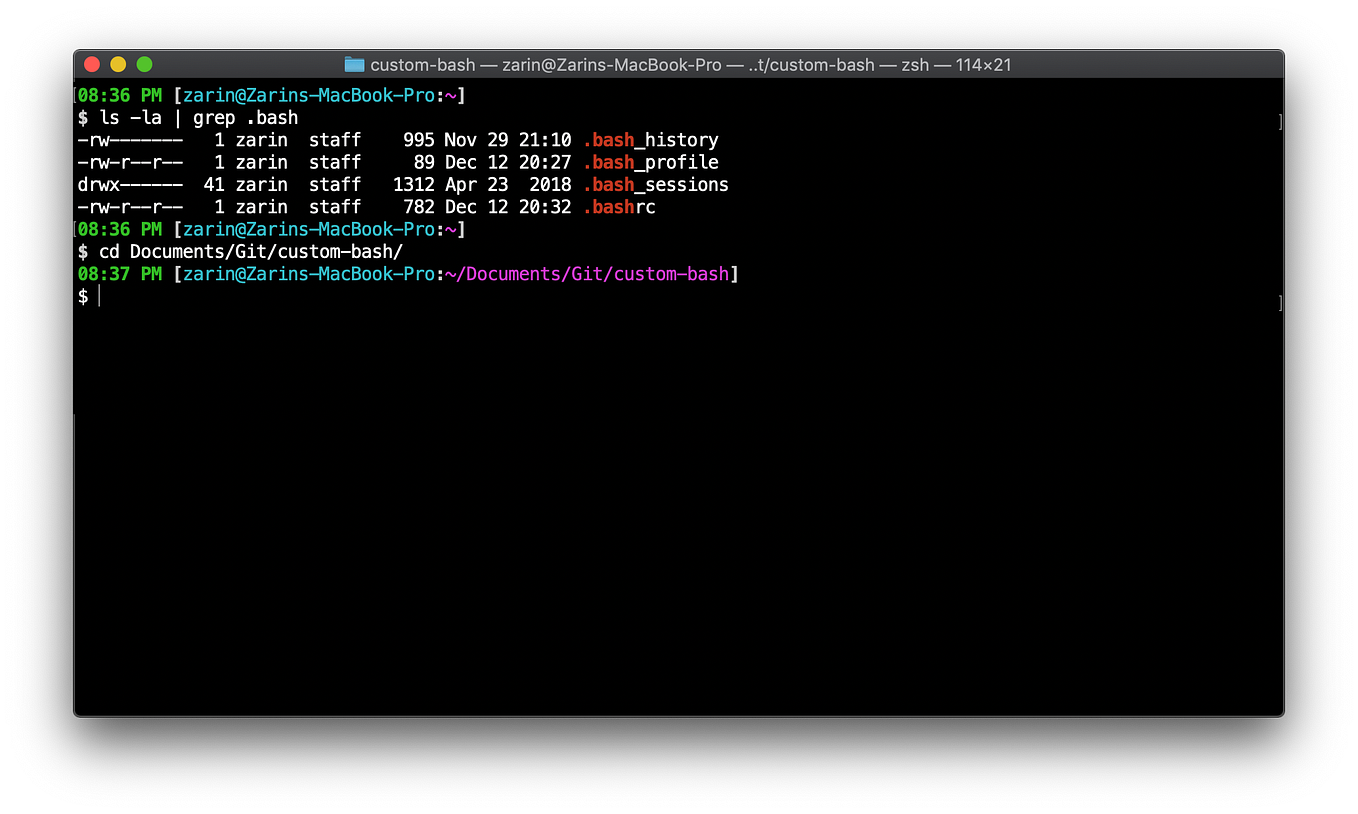Click the .bash_profile filename in the output
The image size is (1358, 814).
pos(651,162)
